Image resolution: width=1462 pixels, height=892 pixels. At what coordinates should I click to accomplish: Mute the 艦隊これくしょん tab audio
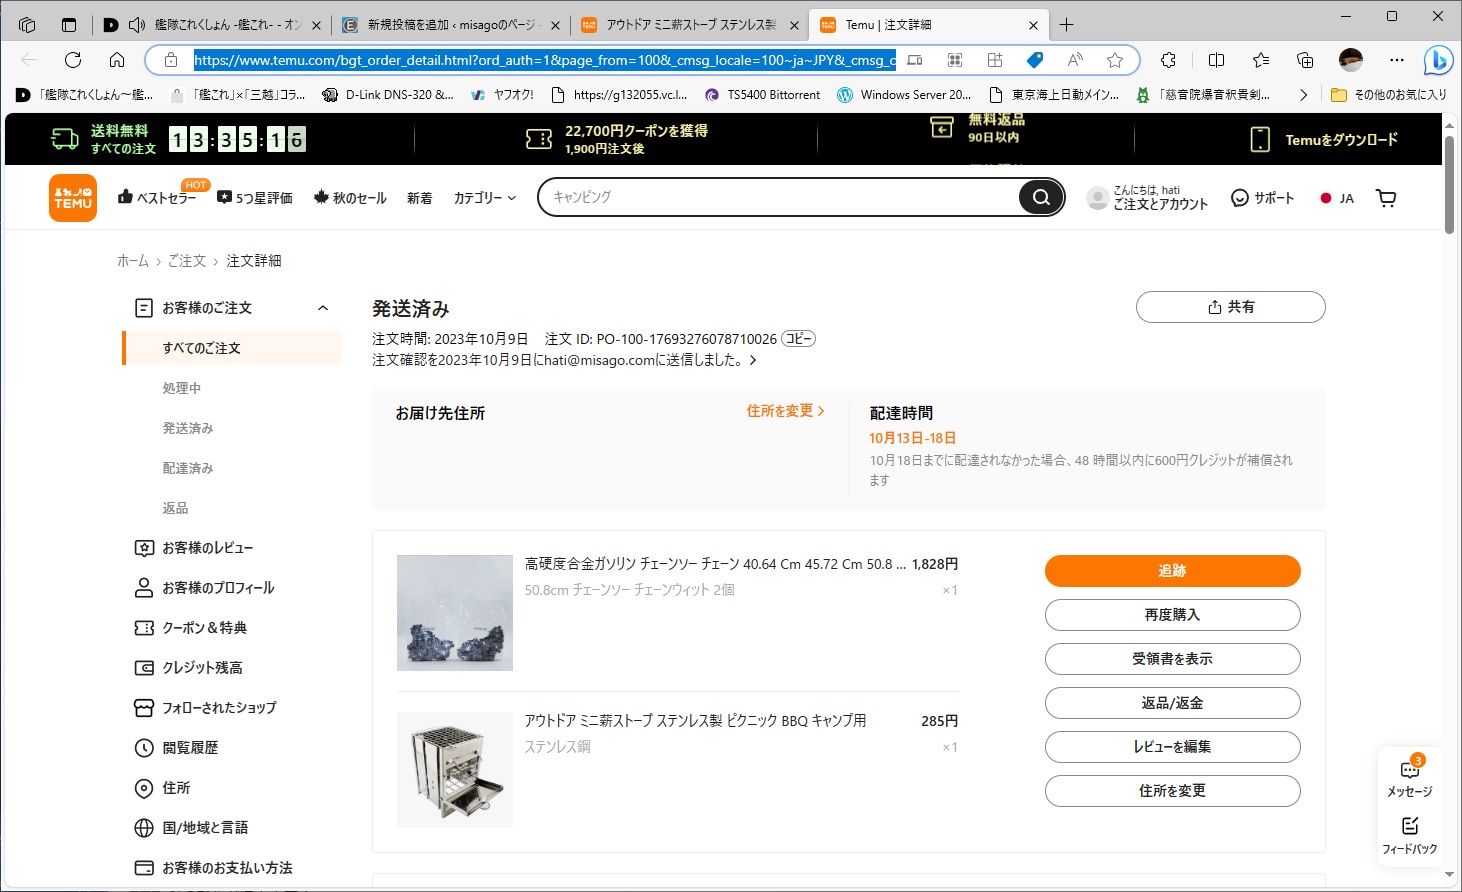click(137, 25)
